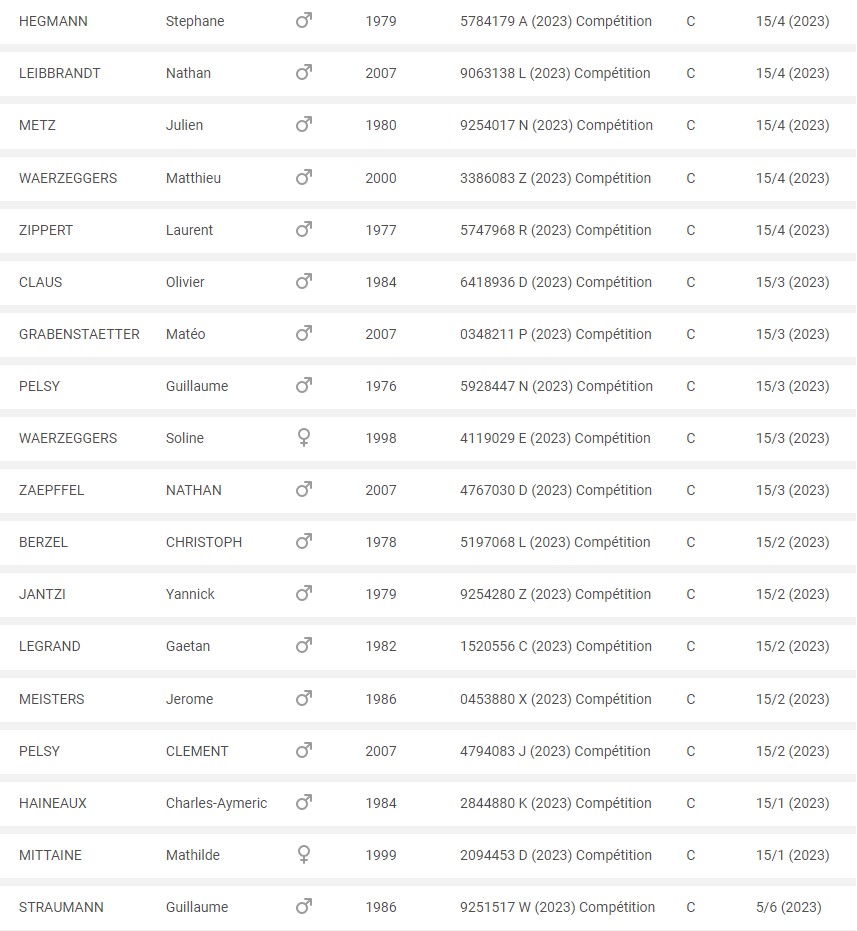The width and height of the screenshot is (857, 931).
Task: Click the female icon in the WAERZEGGERS Soline row
Action: click(x=303, y=438)
